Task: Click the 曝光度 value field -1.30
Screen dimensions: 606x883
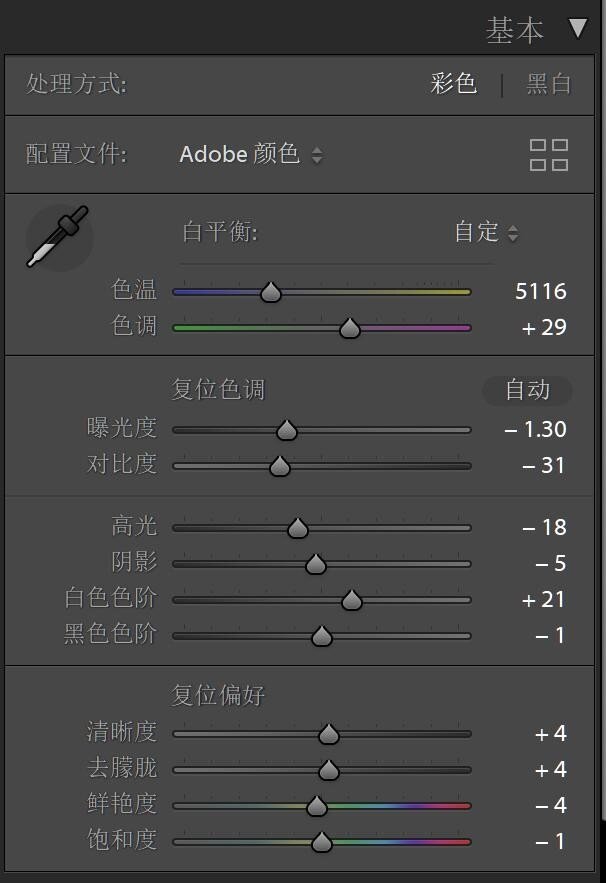Action: coord(536,430)
